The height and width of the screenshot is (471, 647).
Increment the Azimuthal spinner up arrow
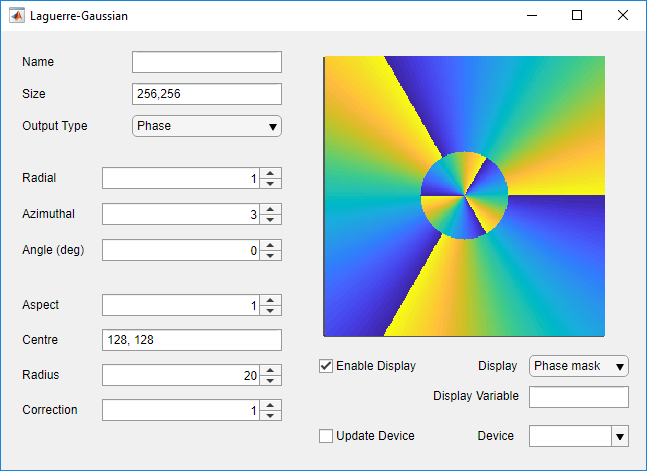271,209
